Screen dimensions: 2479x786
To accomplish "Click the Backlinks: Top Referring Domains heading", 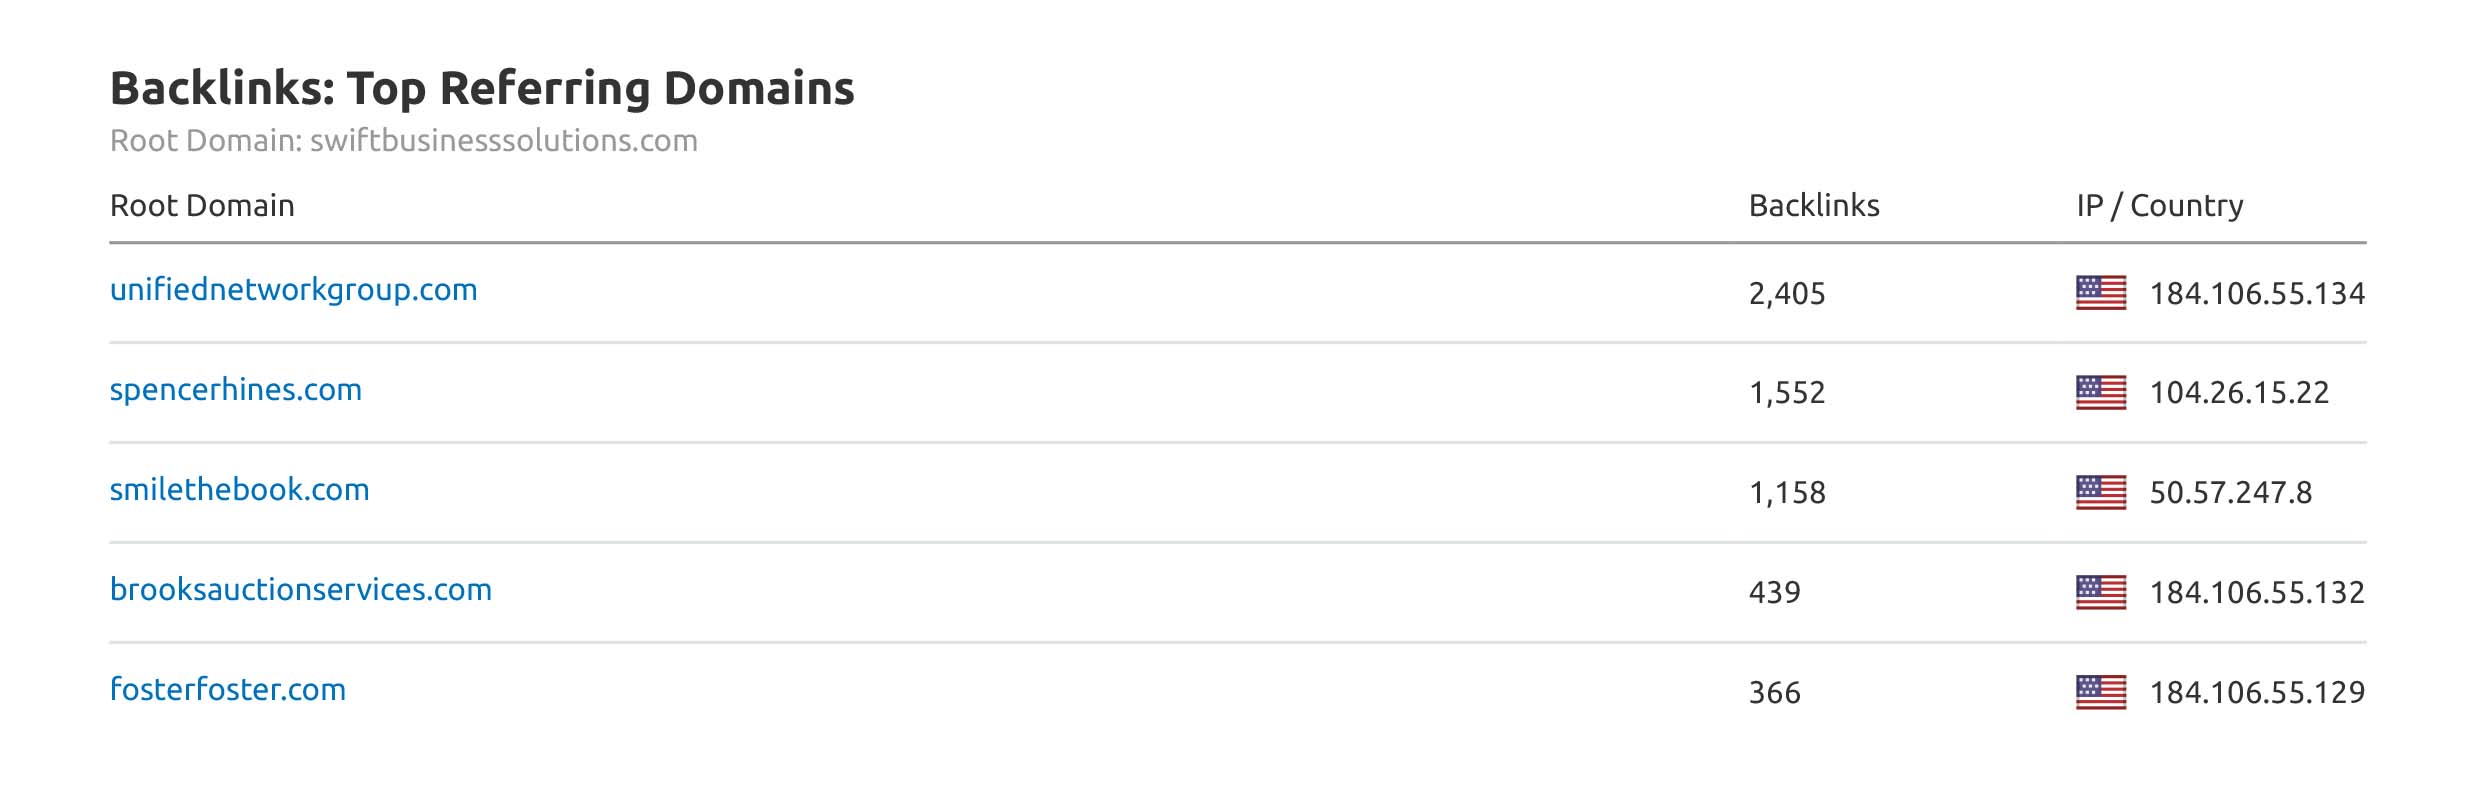I will pyautogui.click(x=482, y=88).
